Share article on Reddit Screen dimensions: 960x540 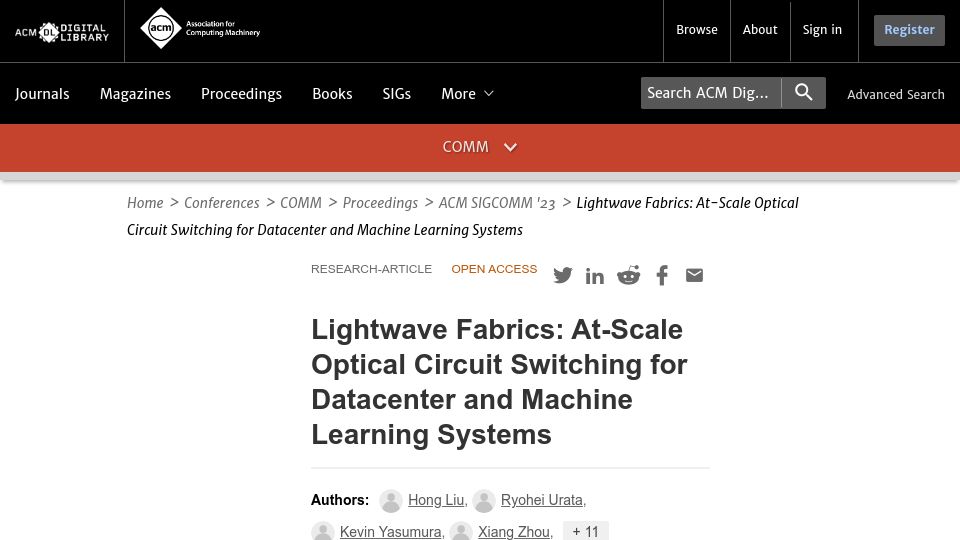628,276
